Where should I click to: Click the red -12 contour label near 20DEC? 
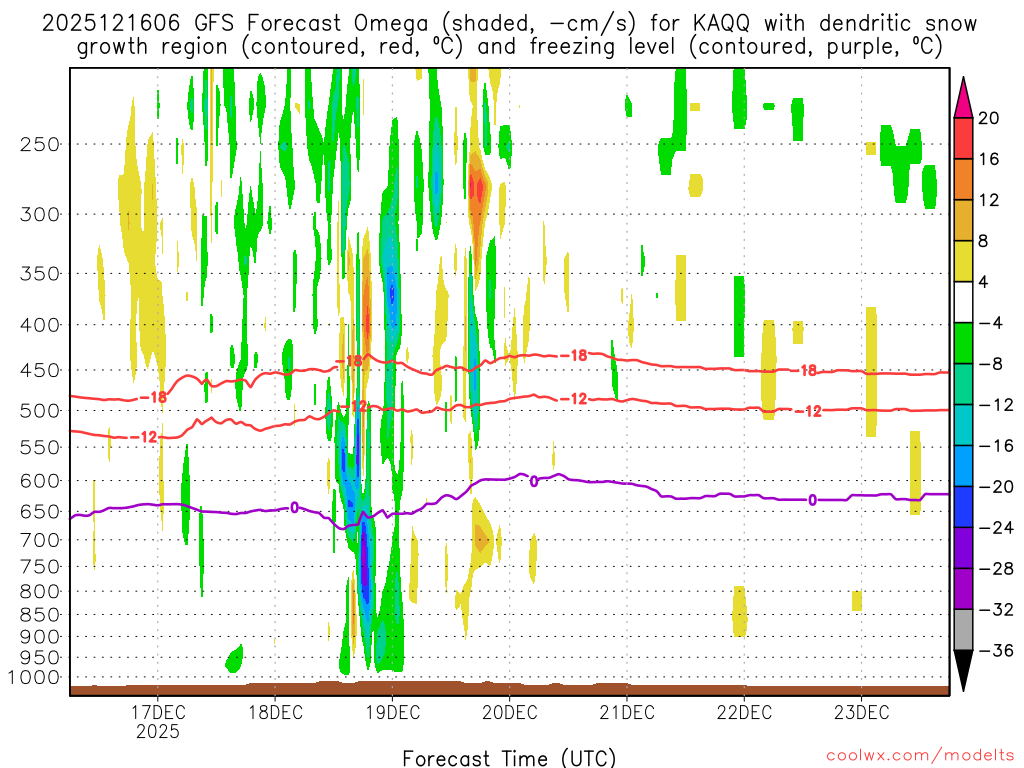574,398
